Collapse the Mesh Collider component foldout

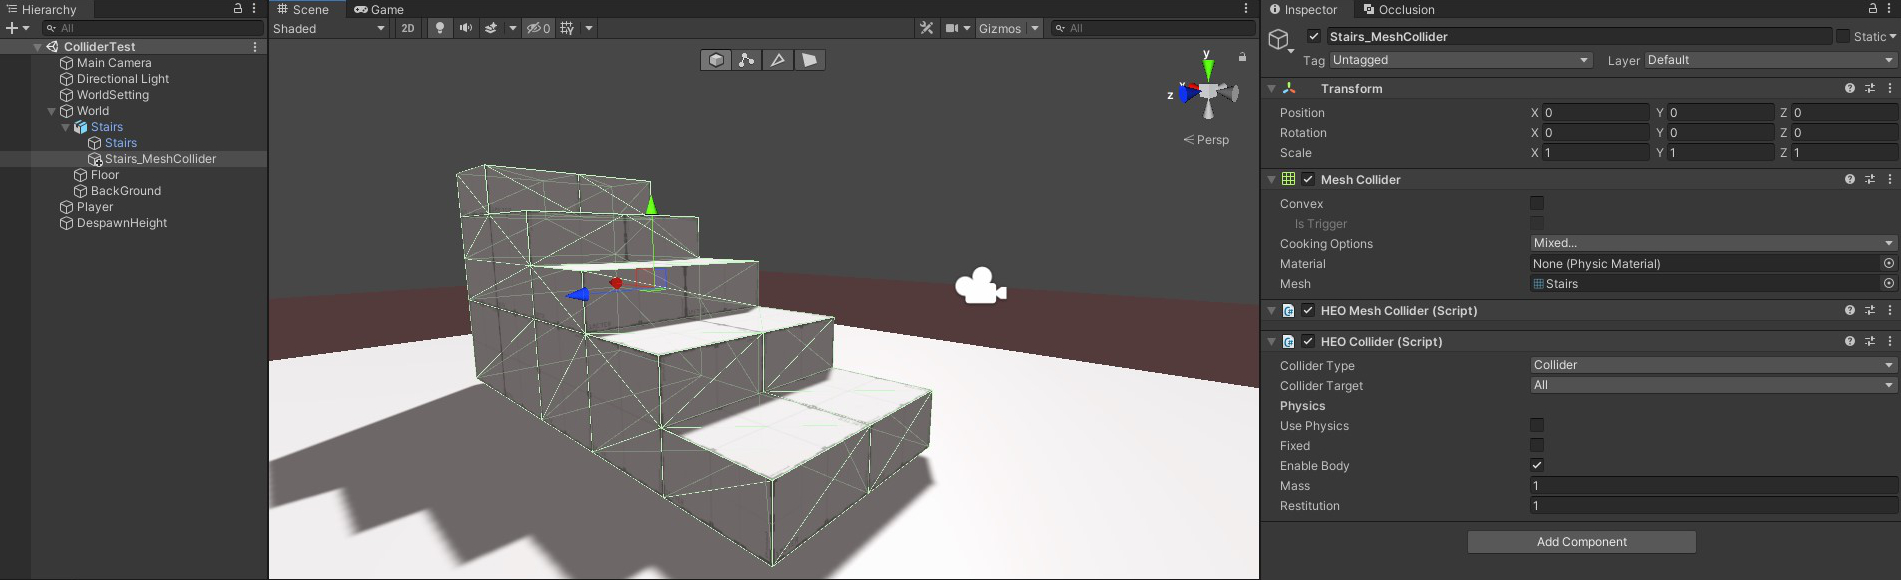[1272, 179]
